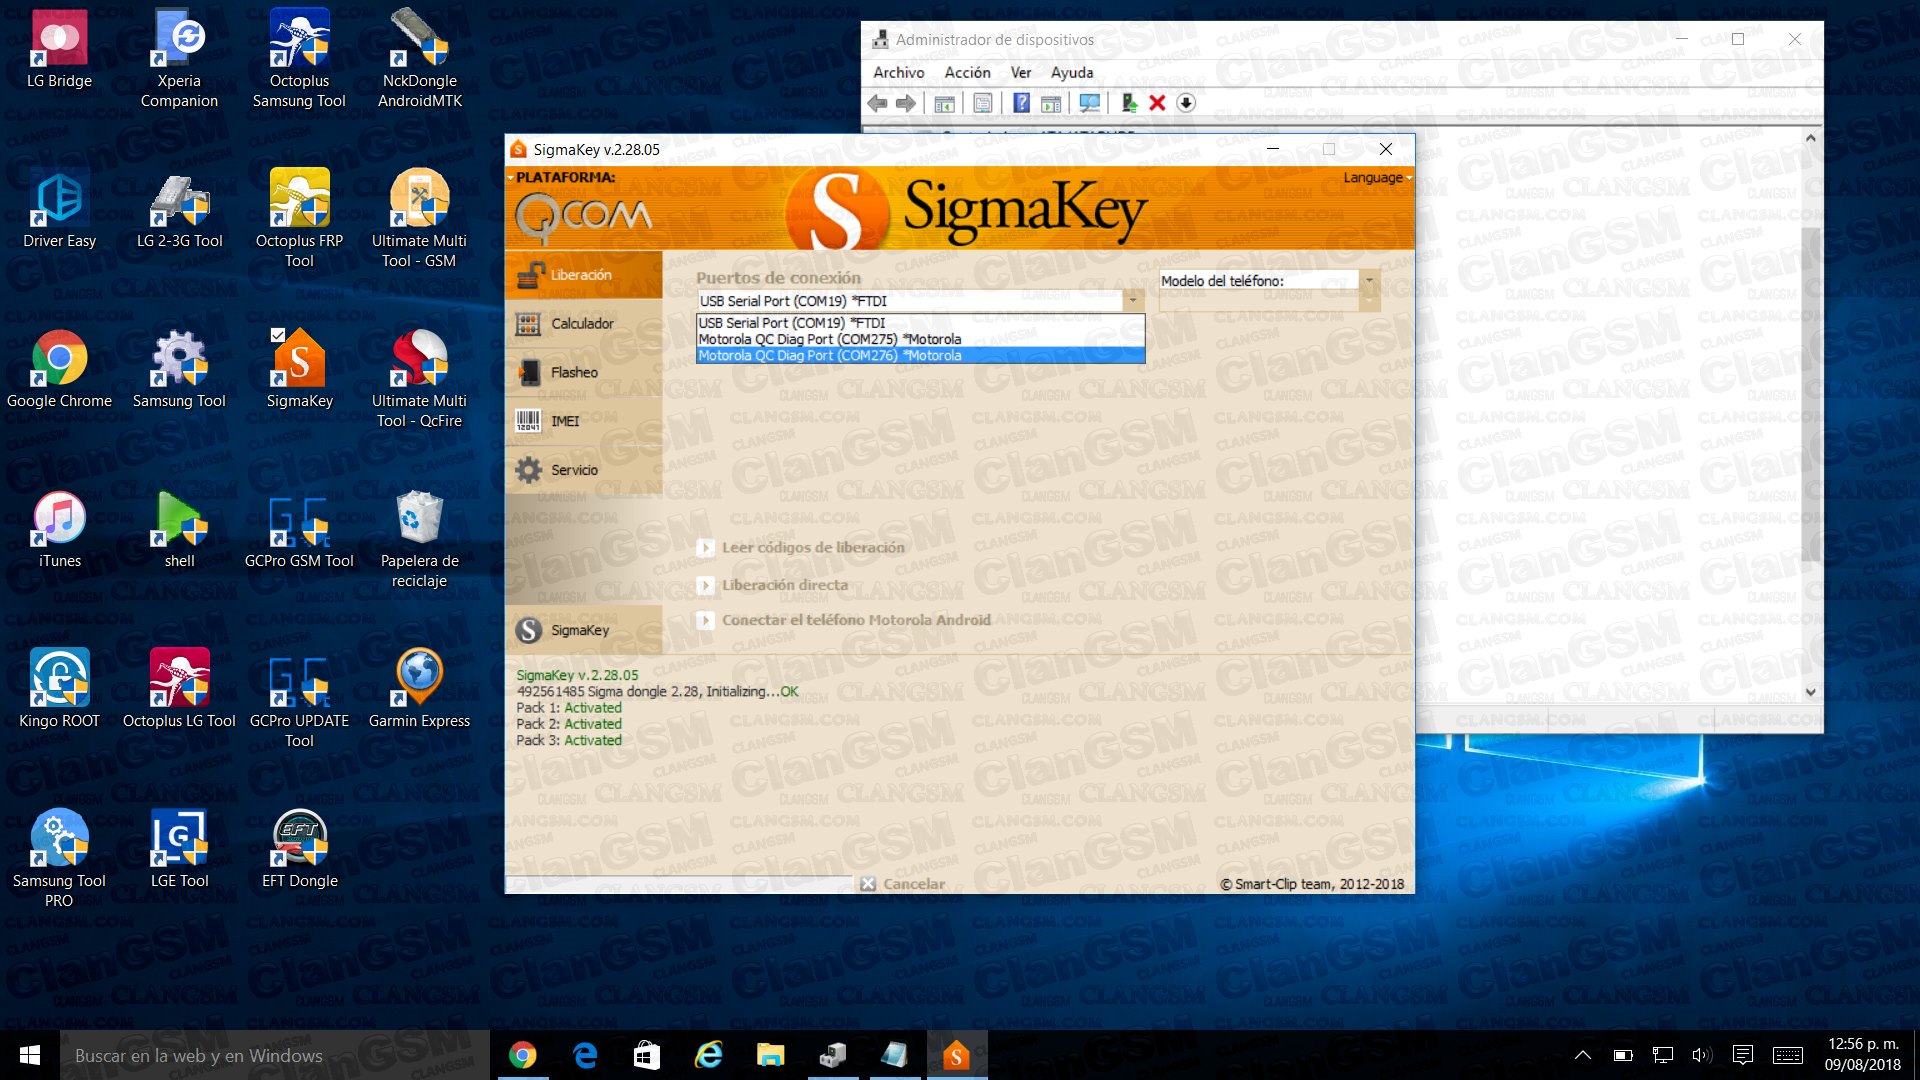Image resolution: width=1920 pixels, height=1080 pixels.
Task: Open the Servicio section
Action: (x=583, y=470)
